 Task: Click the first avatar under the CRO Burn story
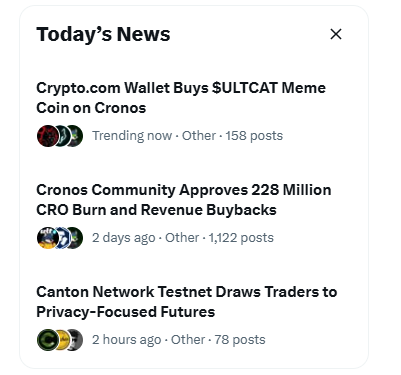[x=48, y=238]
